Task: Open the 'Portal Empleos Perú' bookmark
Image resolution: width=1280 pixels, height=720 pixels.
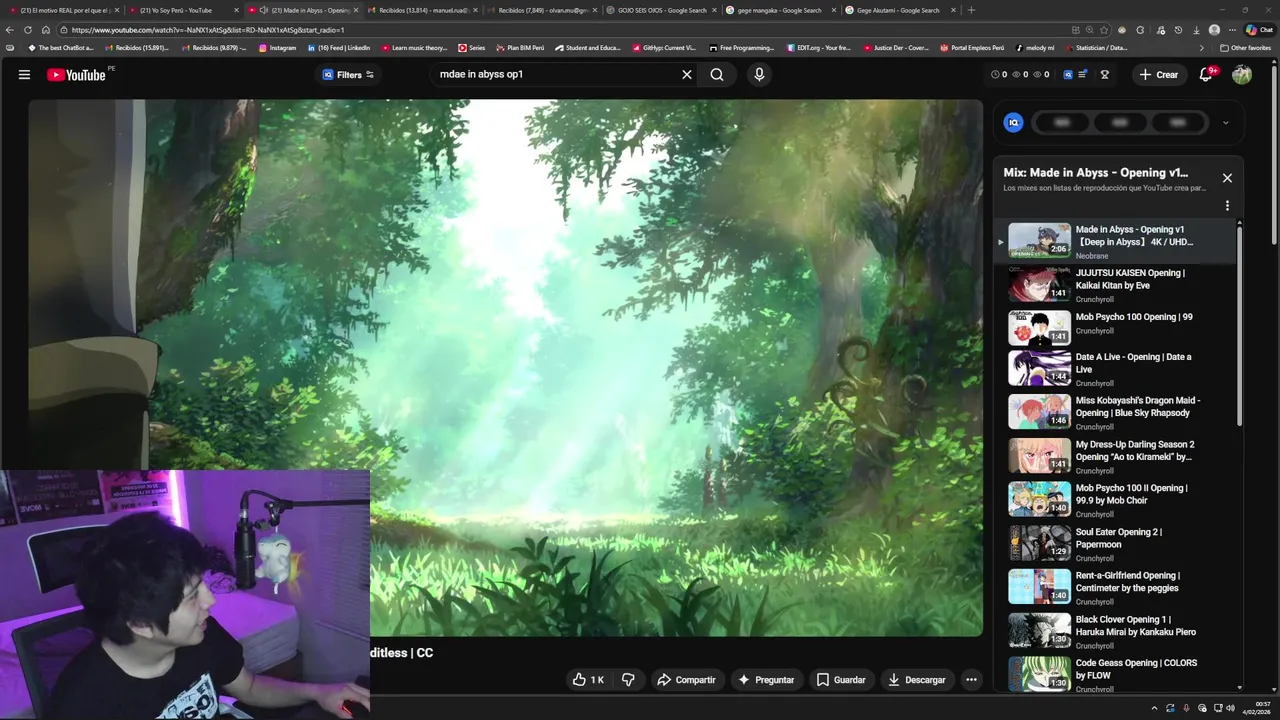Action: (x=972, y=48)
